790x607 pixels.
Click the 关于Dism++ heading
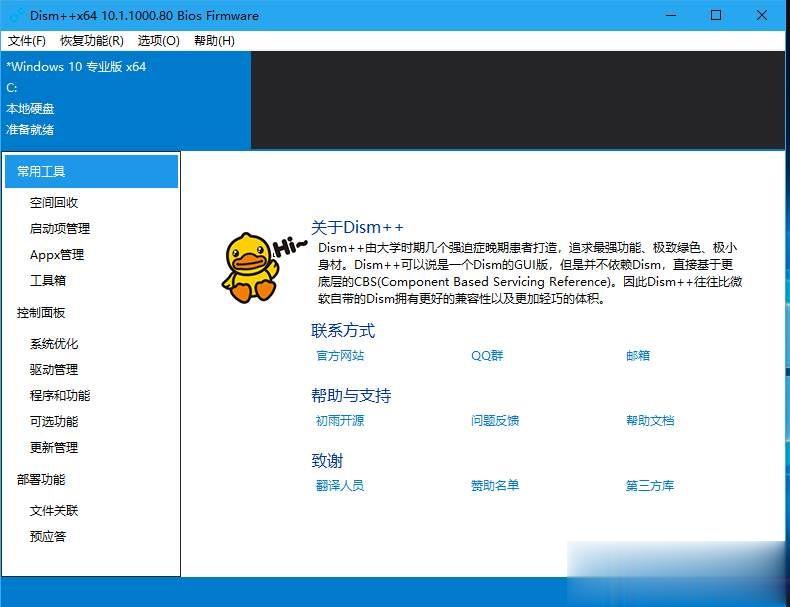coord(357,228)
